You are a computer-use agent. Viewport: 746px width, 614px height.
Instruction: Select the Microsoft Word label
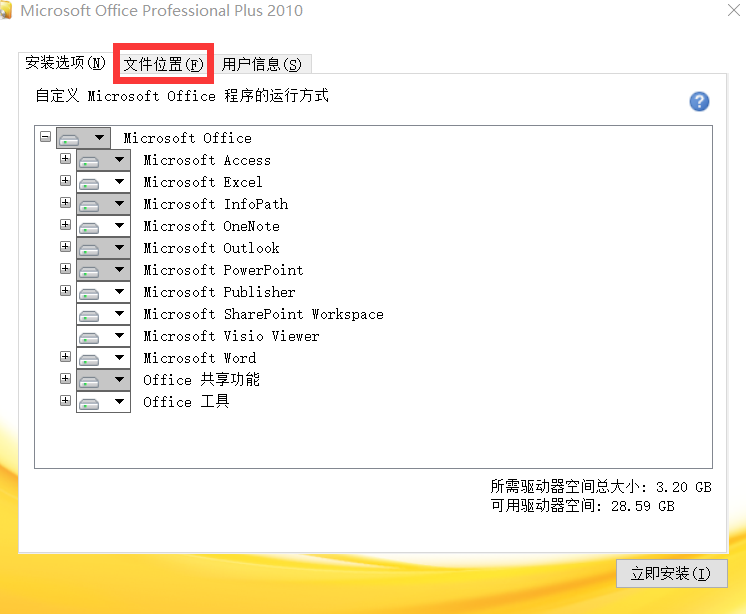[x=199, y=358]
